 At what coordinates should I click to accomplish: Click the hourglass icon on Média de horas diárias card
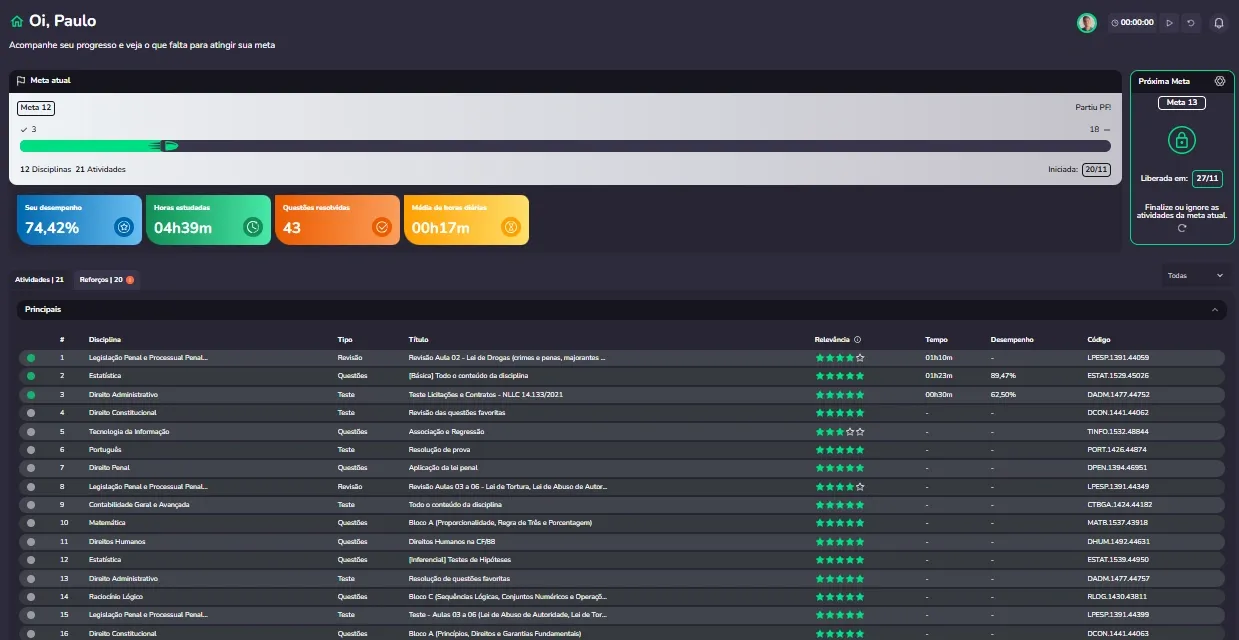[x=511, y=227]
